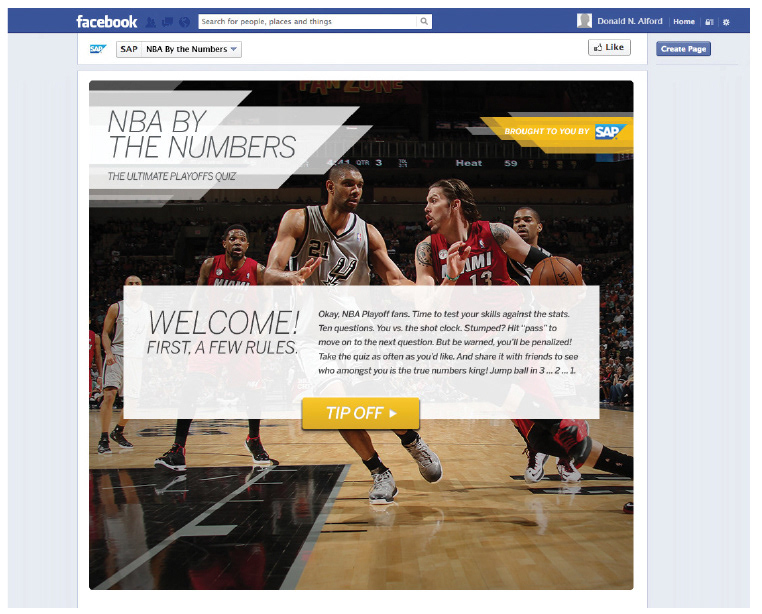Click SAP logo in yellow banner
The width and height of the screenshot is (762, 614).
[609, 131]
